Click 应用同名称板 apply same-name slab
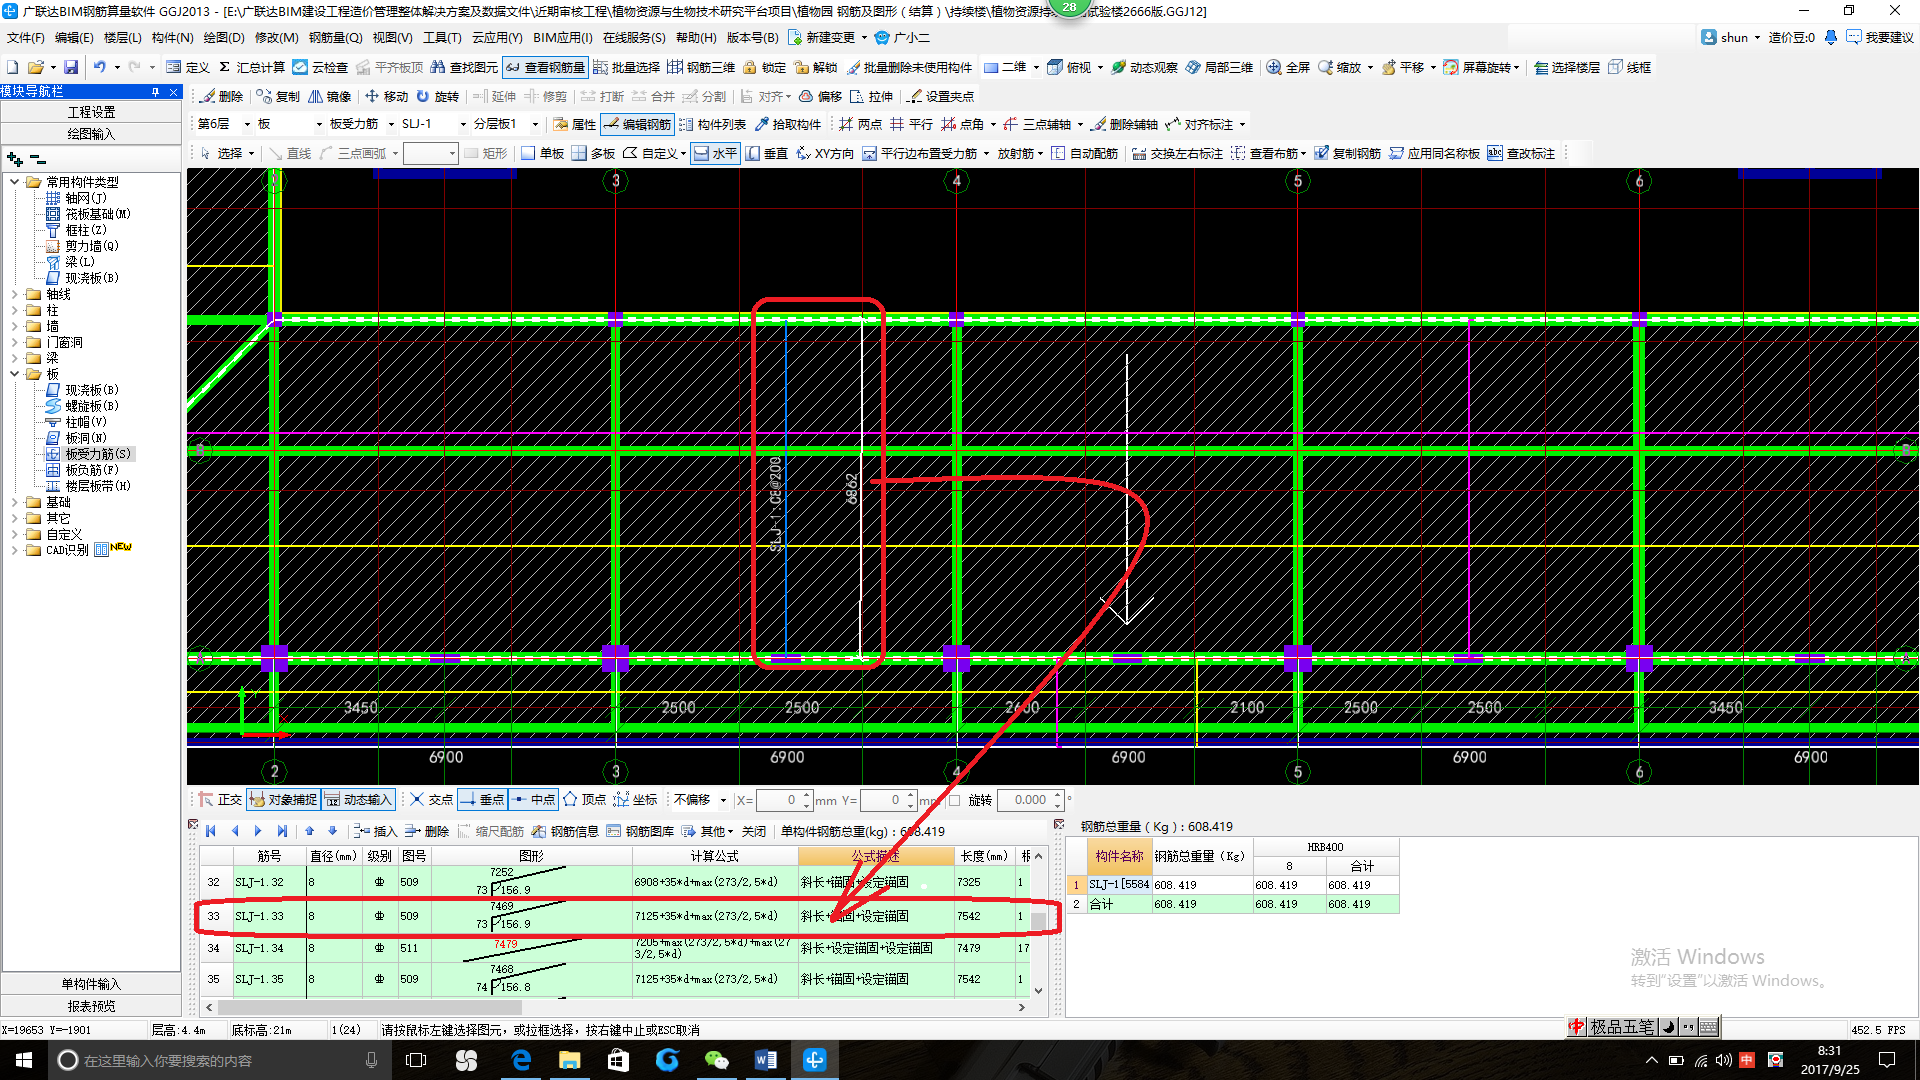The height and width of the screenshot is (1080, 1920). click(1434, 153)
